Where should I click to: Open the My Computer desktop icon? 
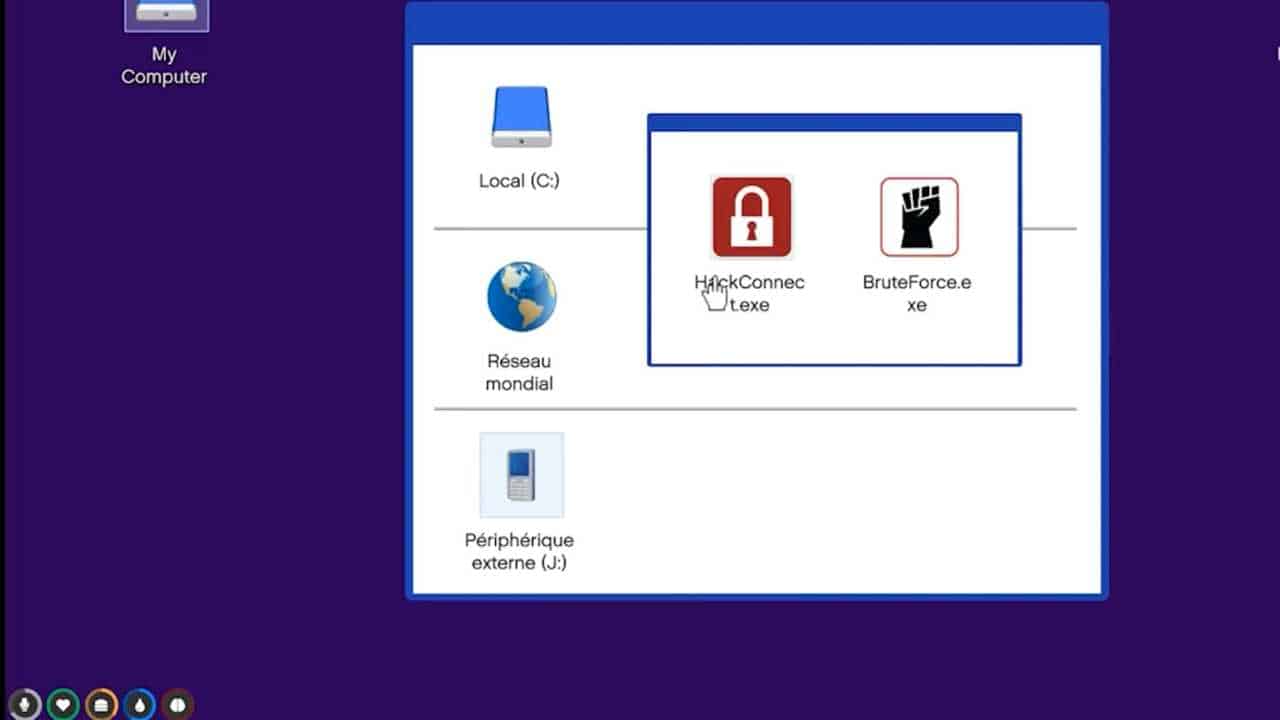click(x=166, y=14)
